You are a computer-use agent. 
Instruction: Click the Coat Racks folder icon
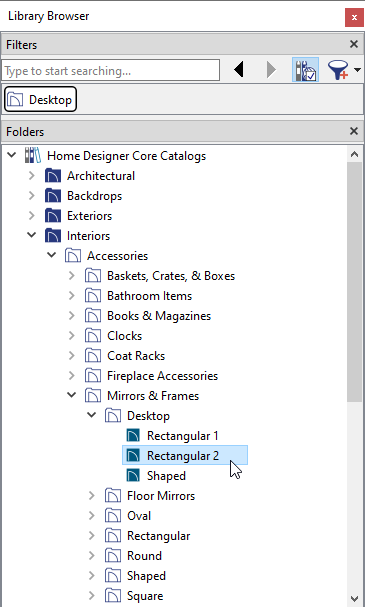[93, 356]
